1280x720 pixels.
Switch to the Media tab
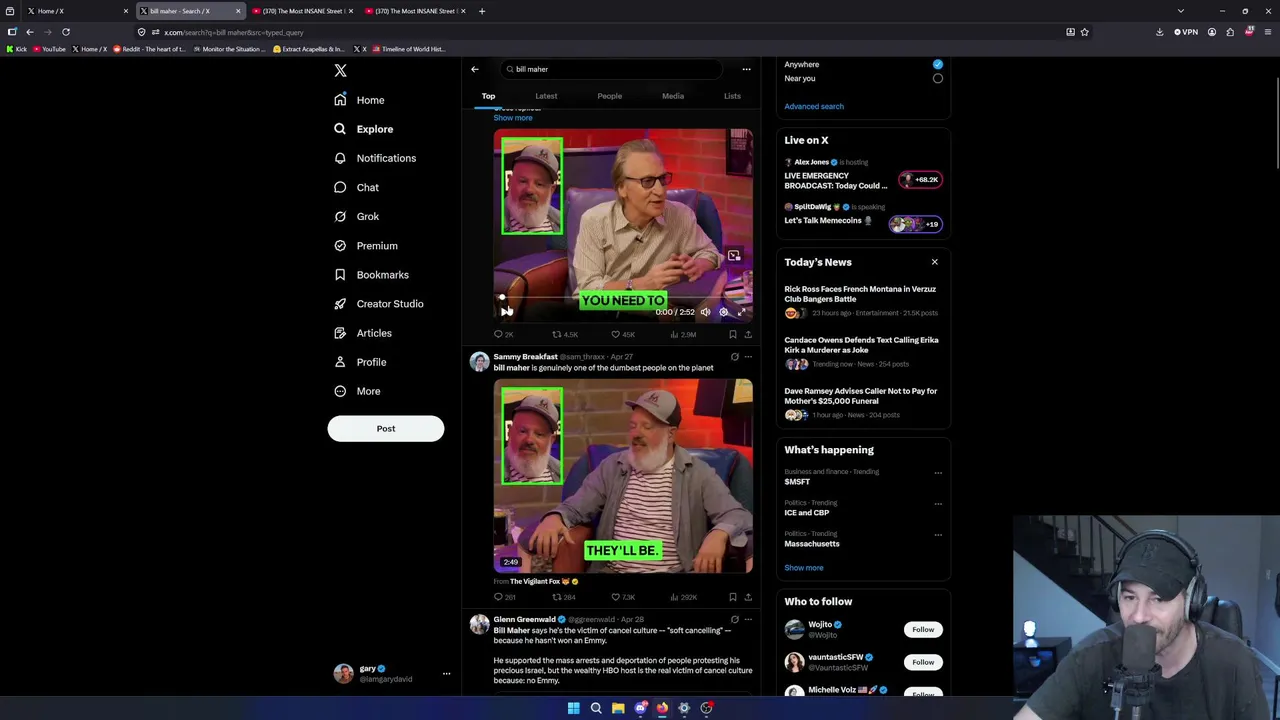(673, 96)
